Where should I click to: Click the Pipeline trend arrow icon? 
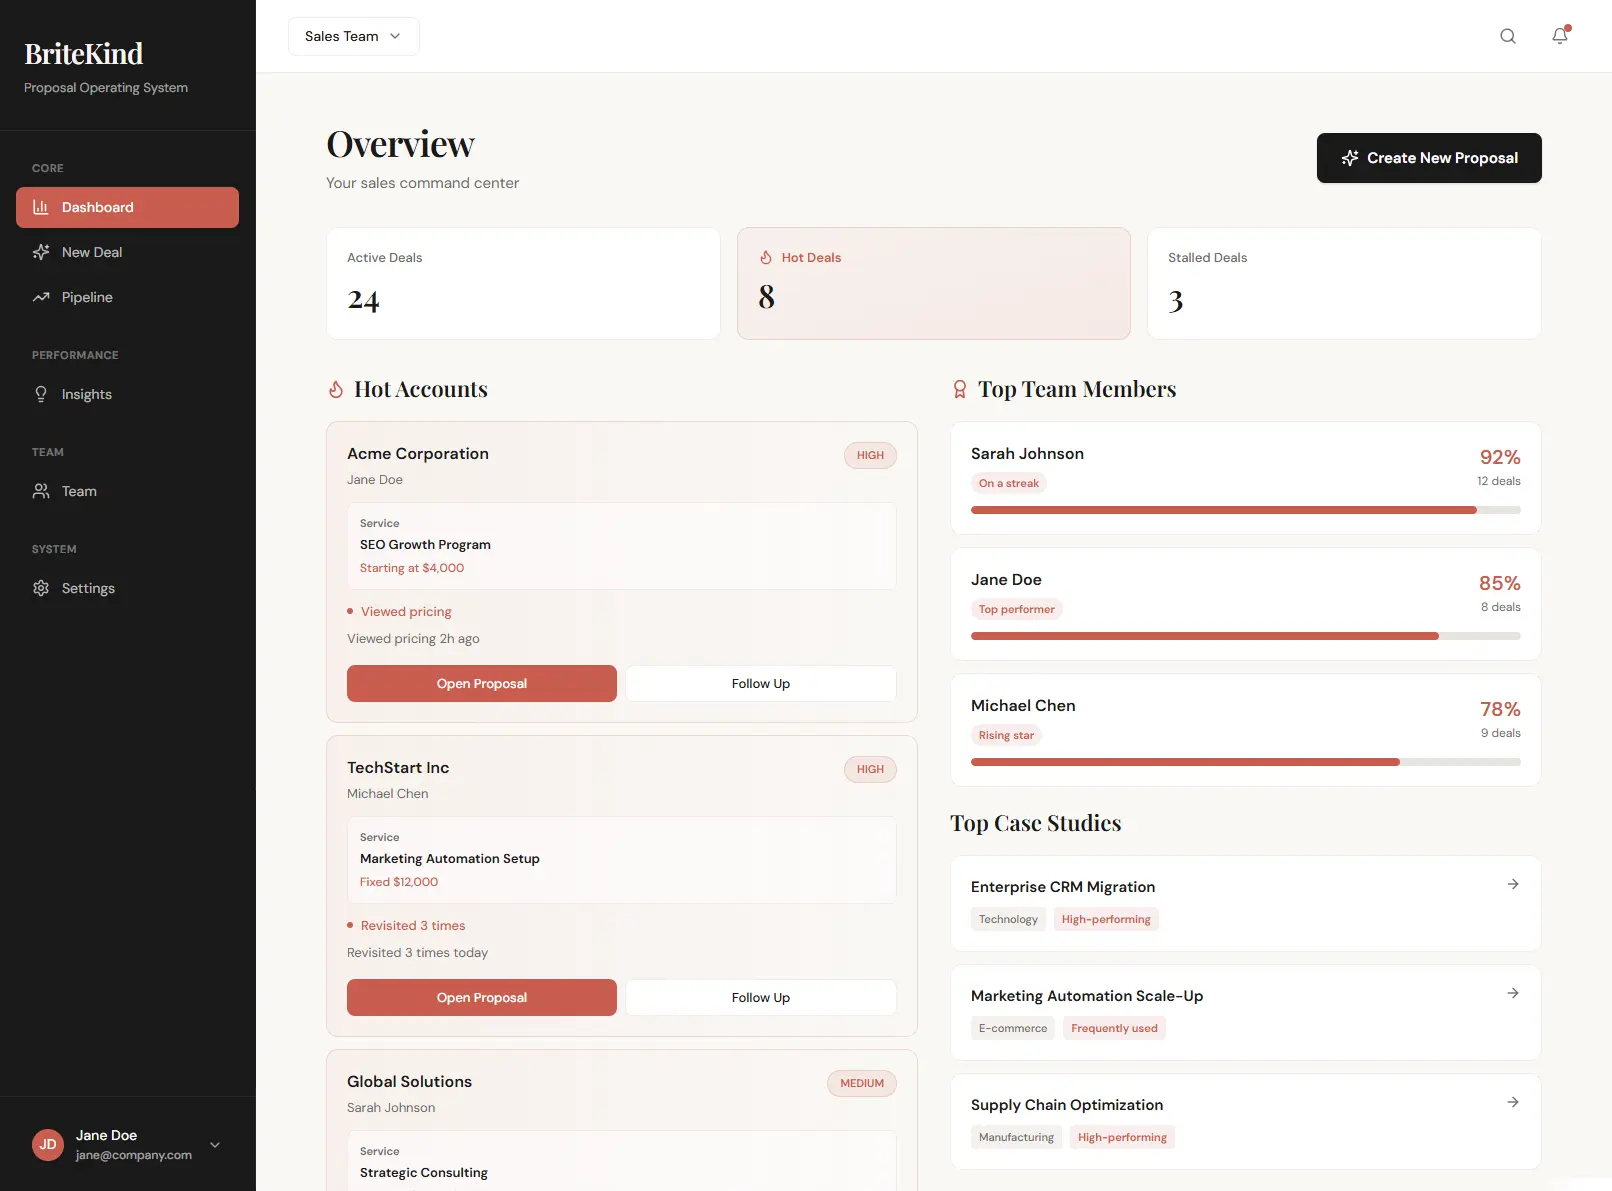[41, 297]
